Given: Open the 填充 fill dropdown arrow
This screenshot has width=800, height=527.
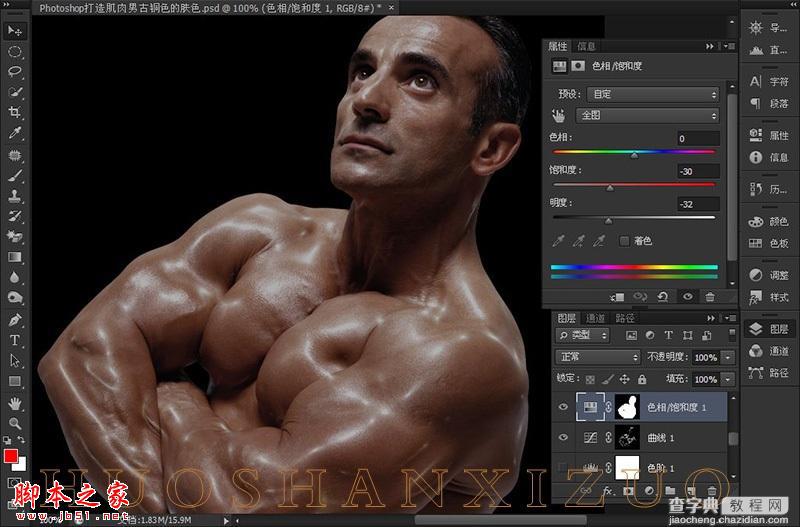Looking at the screenshot, I should (728, 380).
